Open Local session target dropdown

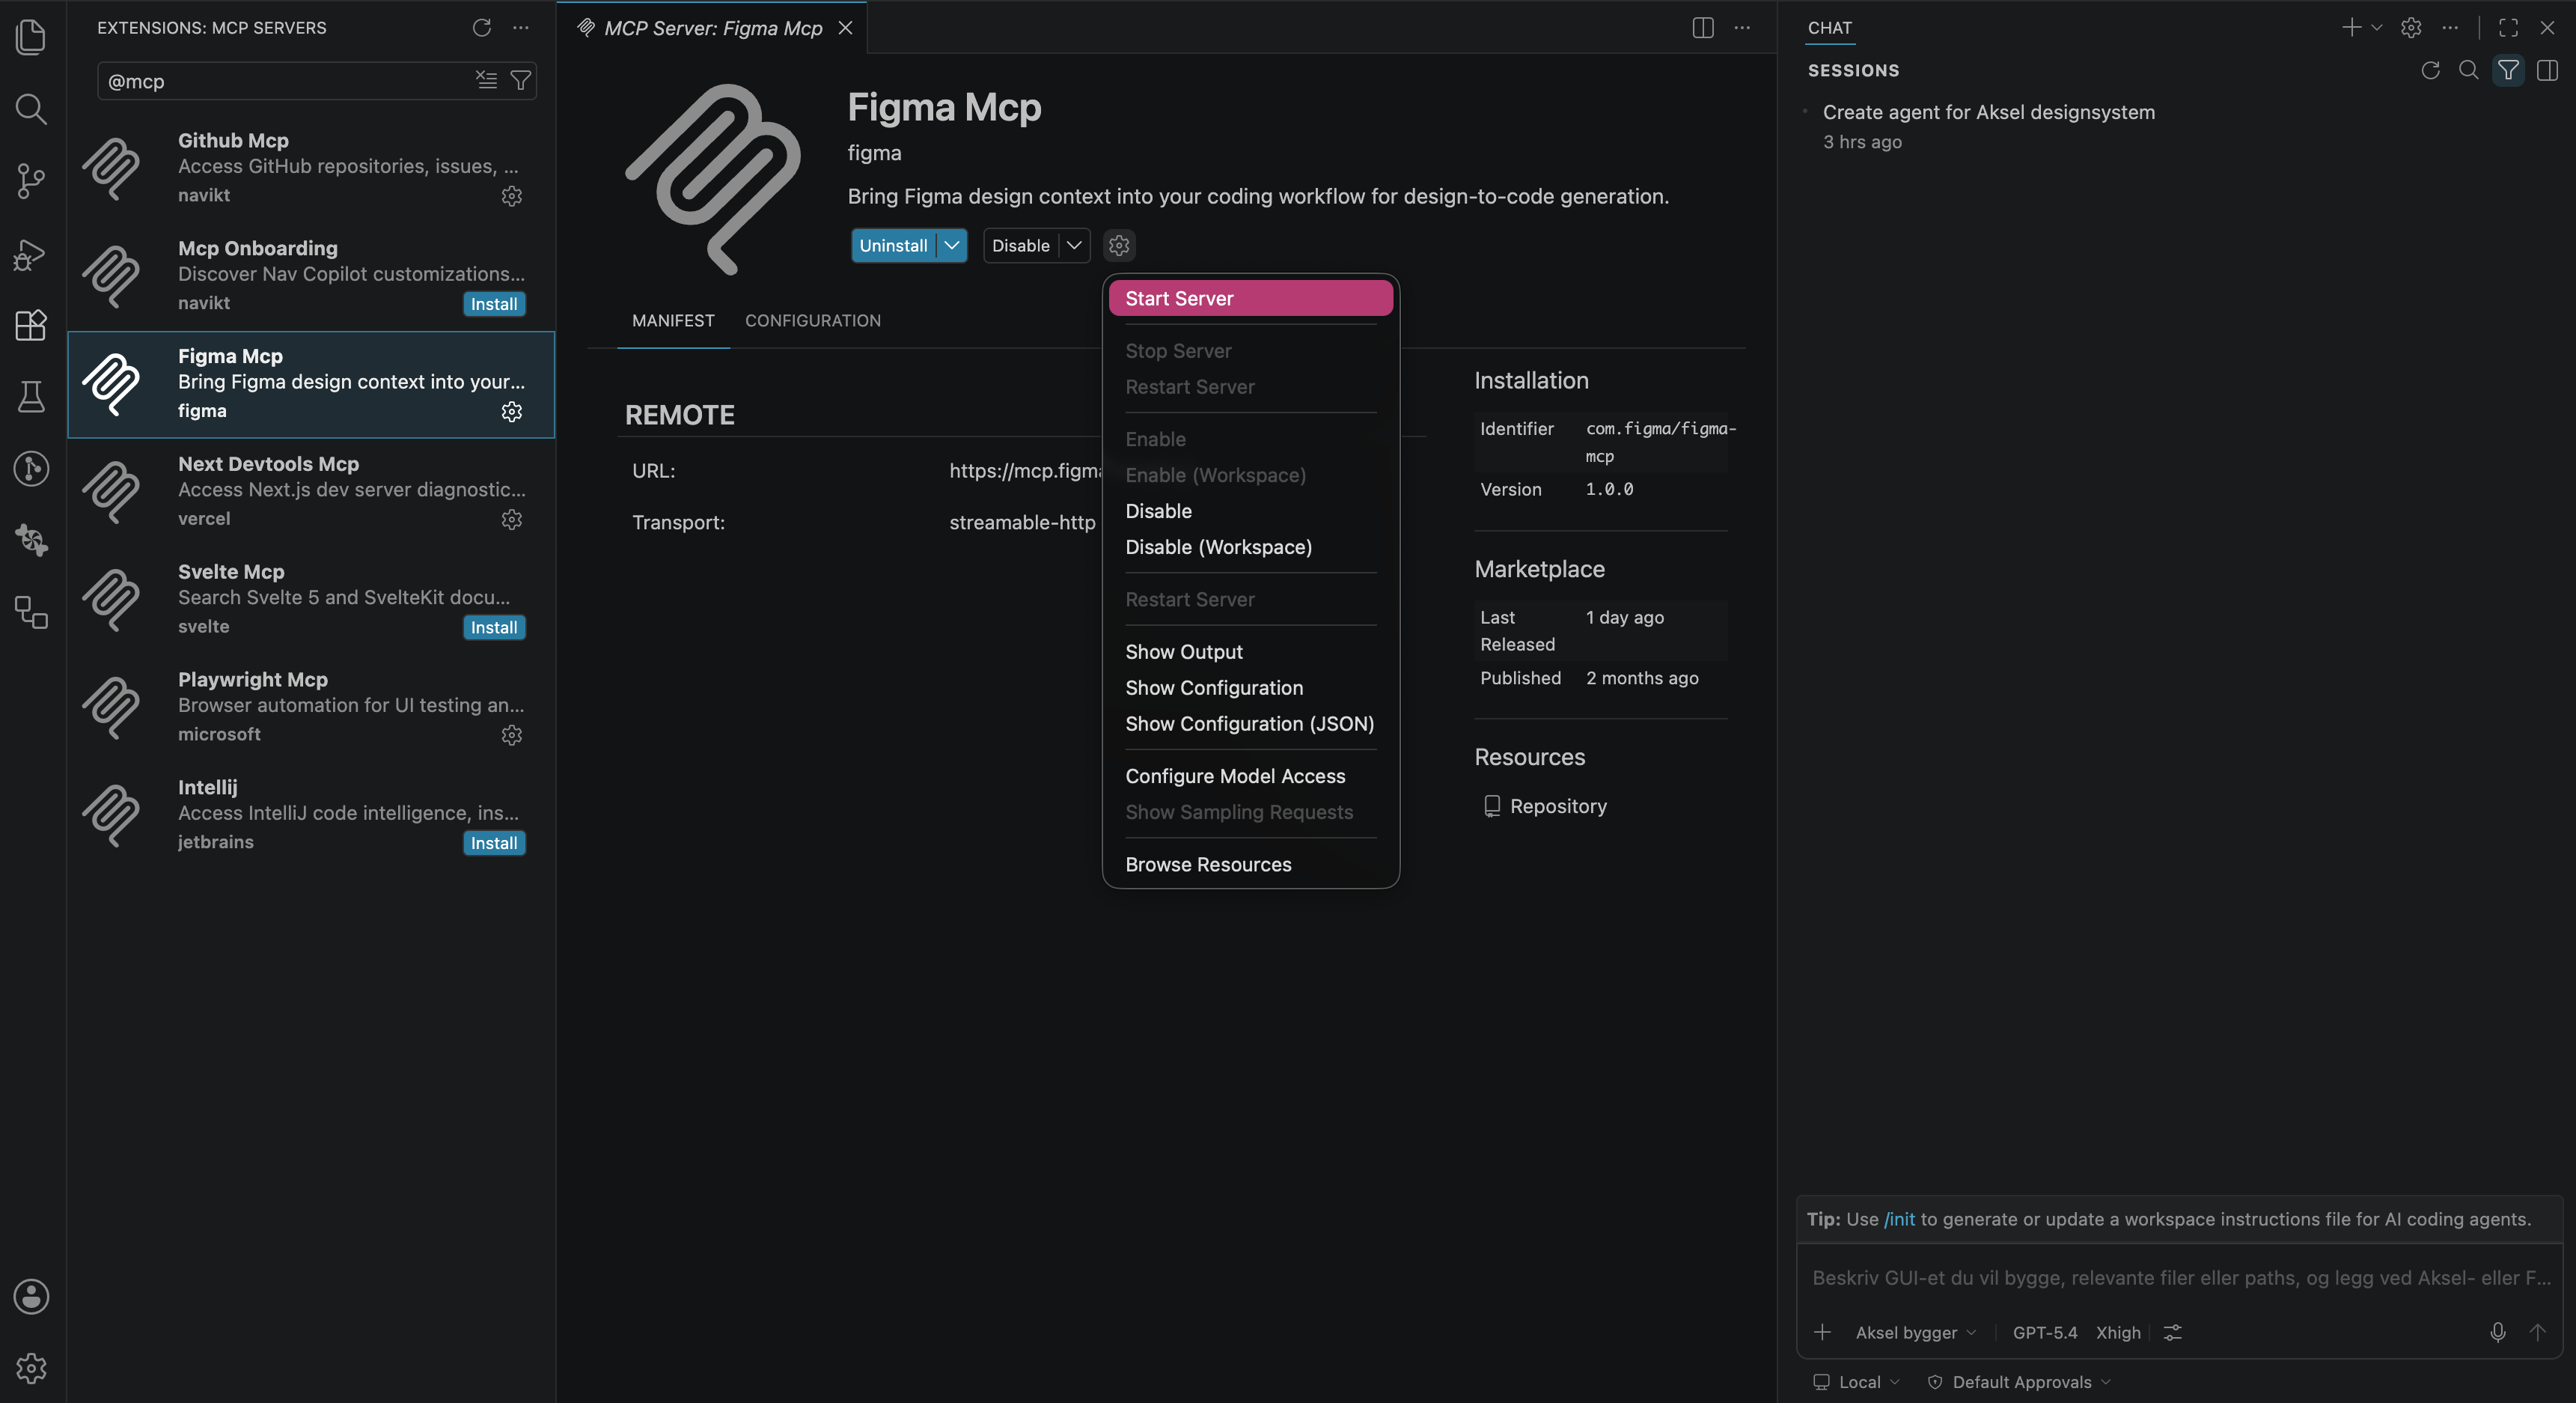(1857, 1382)
